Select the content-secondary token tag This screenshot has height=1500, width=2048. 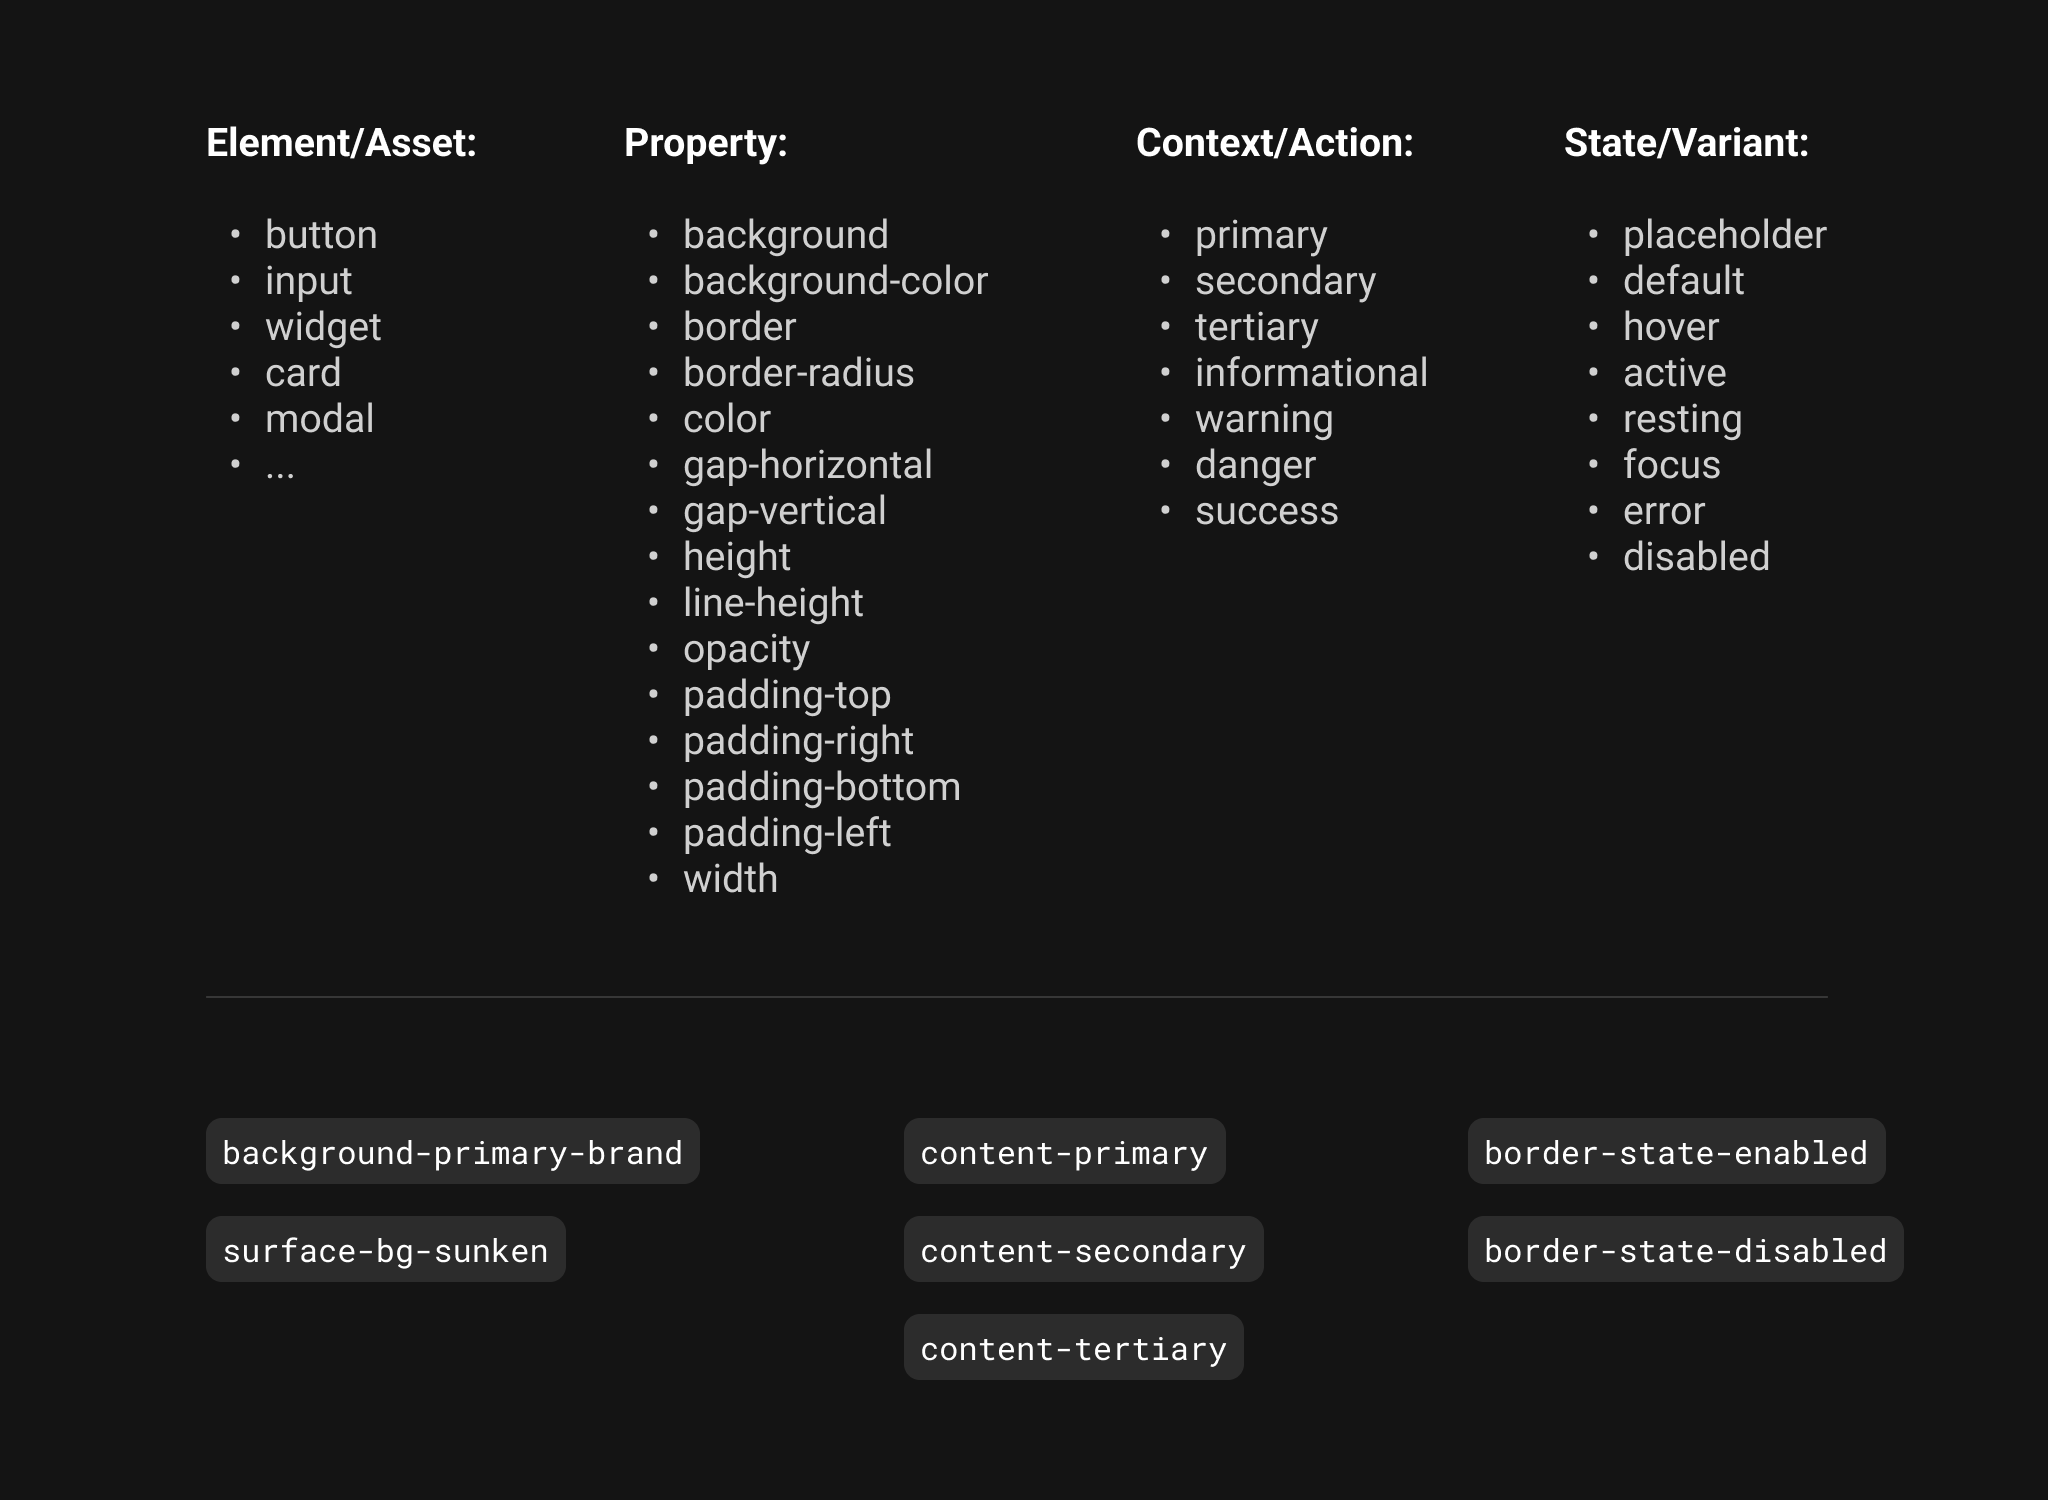click(1083, 1249)
